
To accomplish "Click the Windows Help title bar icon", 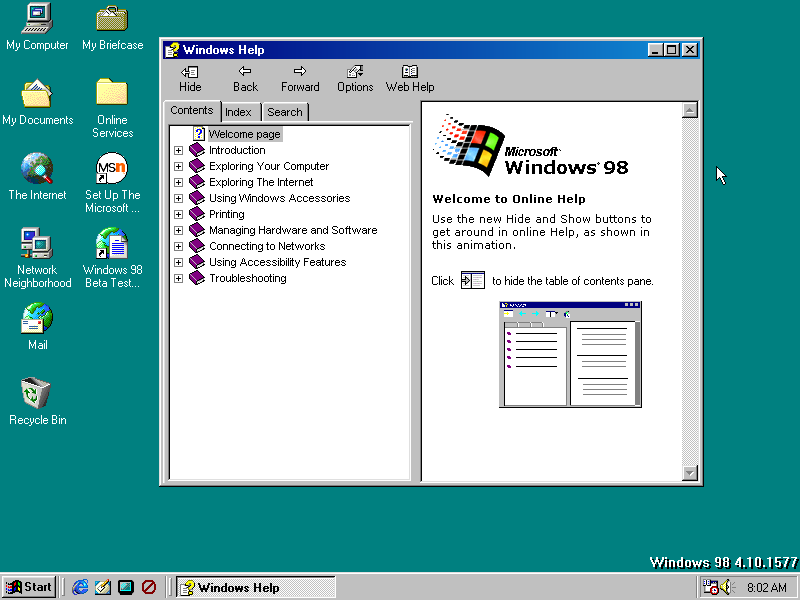I will pyautogui.click(x=172, y=49).
